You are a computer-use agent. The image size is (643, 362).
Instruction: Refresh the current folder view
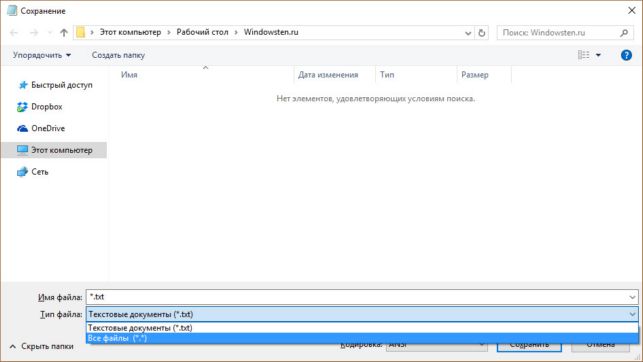482,33
